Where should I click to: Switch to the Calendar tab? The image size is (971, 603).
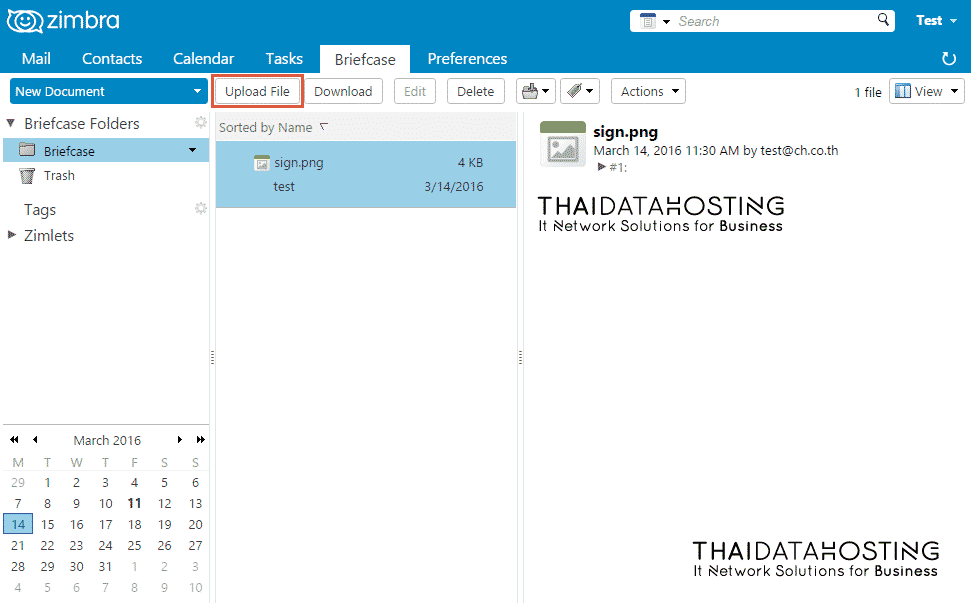tap(203, 59)
